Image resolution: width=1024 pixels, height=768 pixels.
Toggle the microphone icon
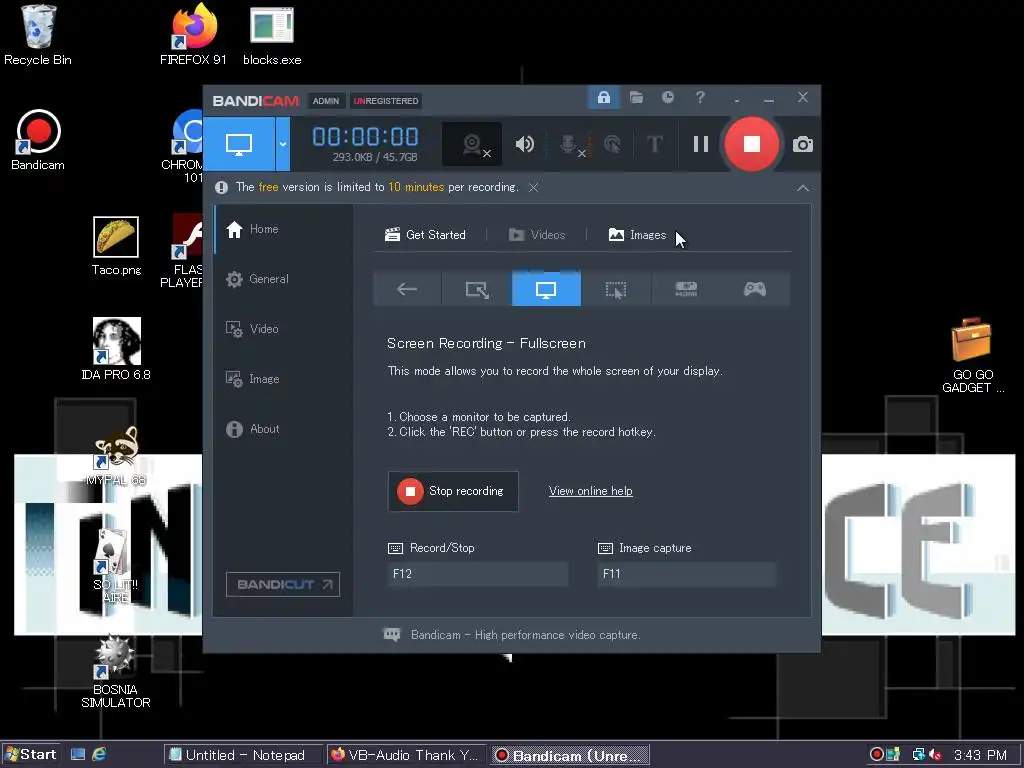click(571, 144)
